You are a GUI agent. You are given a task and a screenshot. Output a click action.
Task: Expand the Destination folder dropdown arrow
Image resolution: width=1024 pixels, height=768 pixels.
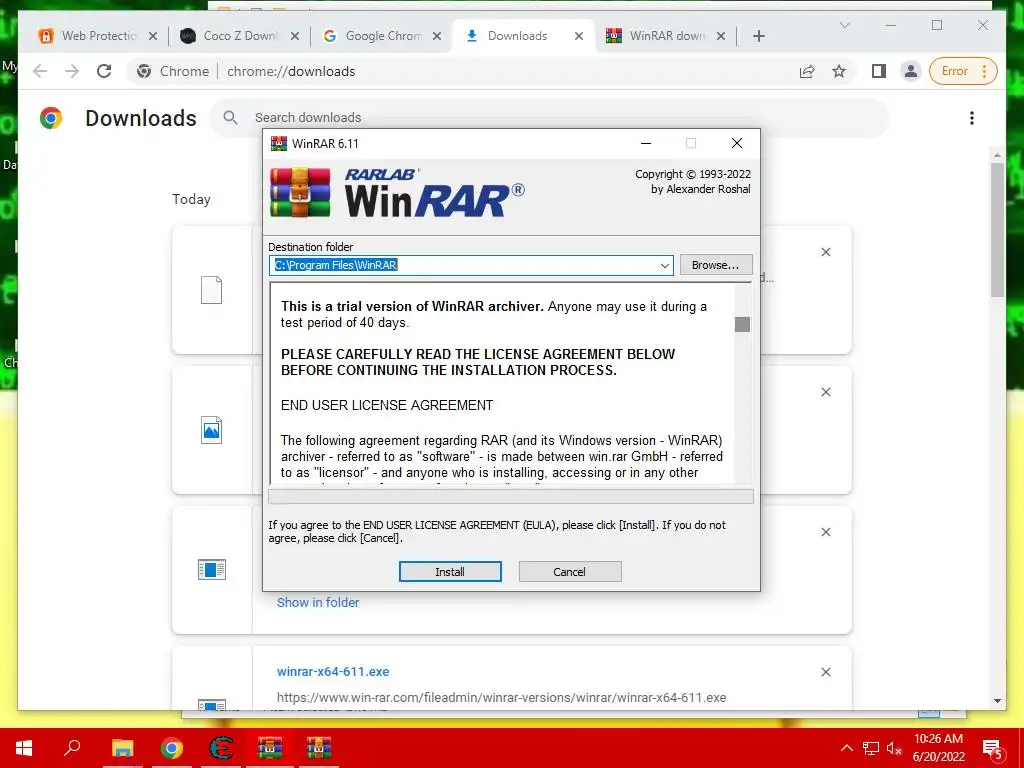coord(664,265)
